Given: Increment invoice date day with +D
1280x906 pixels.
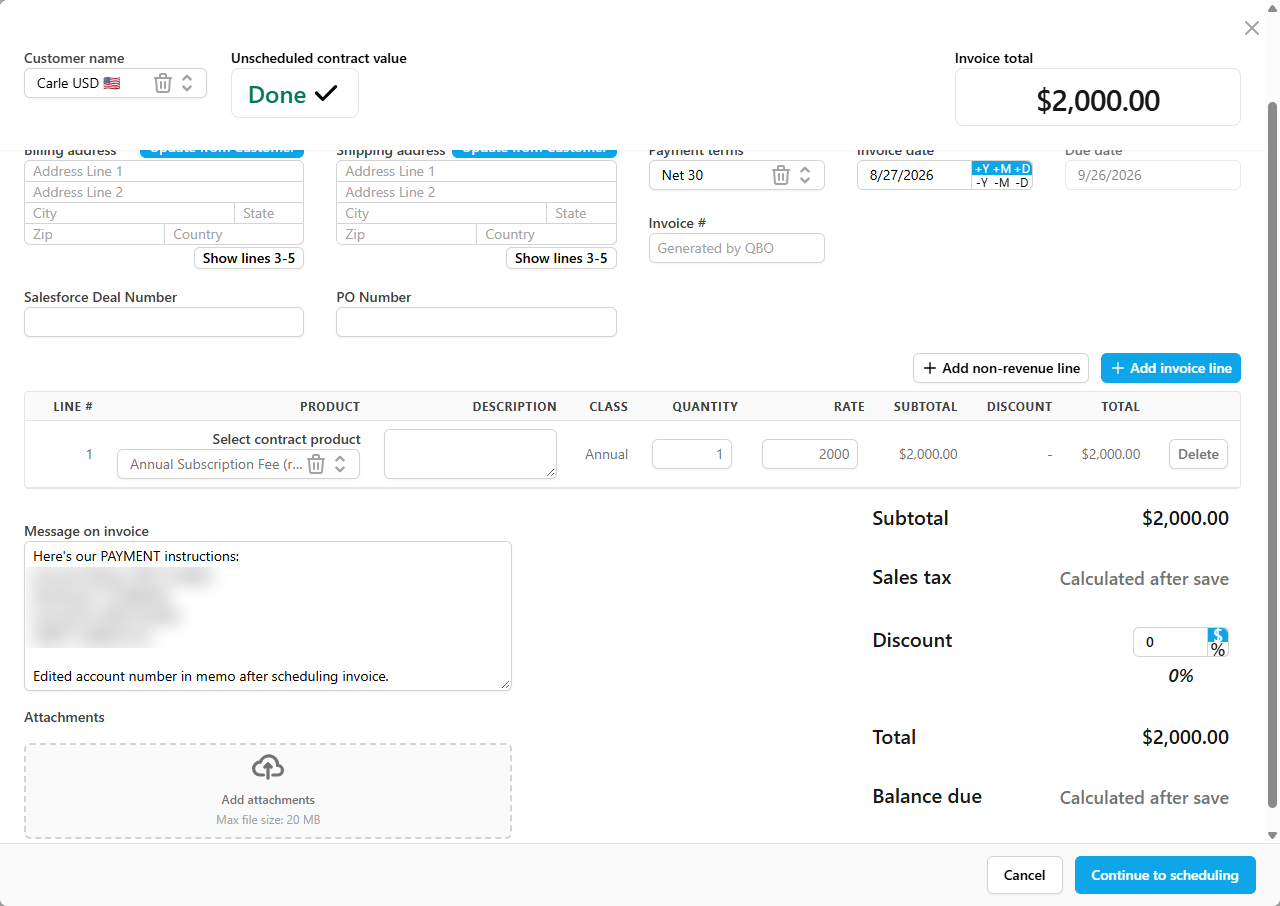Looking at the screenshot, I should (x=1022, y=168).
